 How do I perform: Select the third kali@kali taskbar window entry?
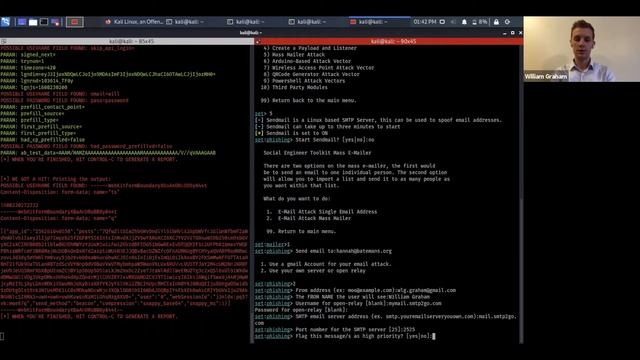pyautogui.click(x=308, y=22)
